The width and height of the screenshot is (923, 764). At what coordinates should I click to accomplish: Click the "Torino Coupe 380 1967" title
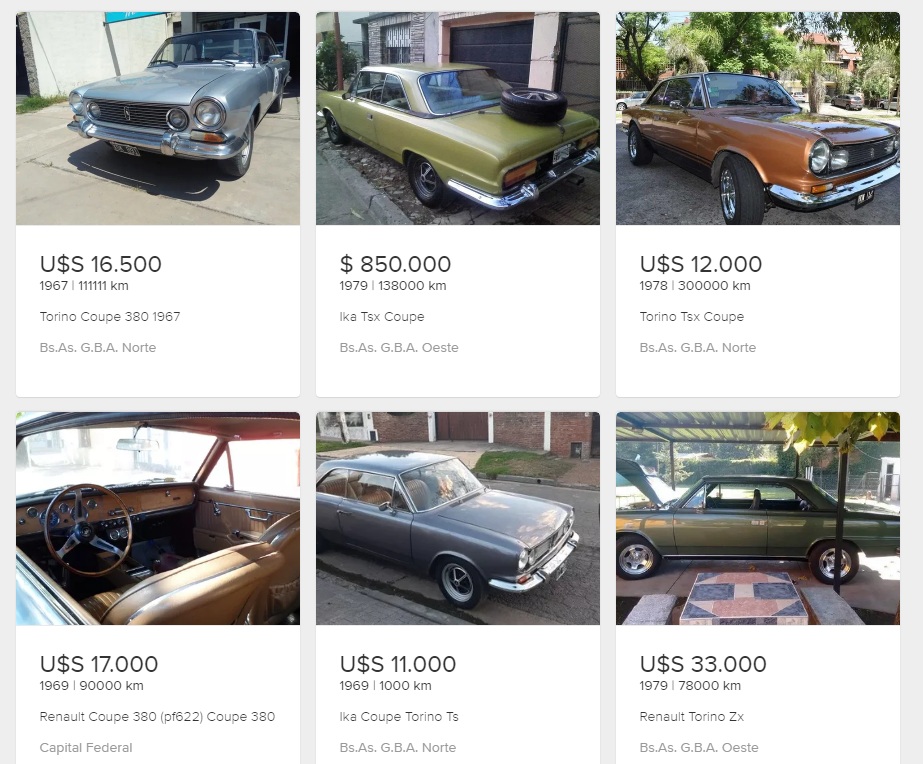point(110,317)
